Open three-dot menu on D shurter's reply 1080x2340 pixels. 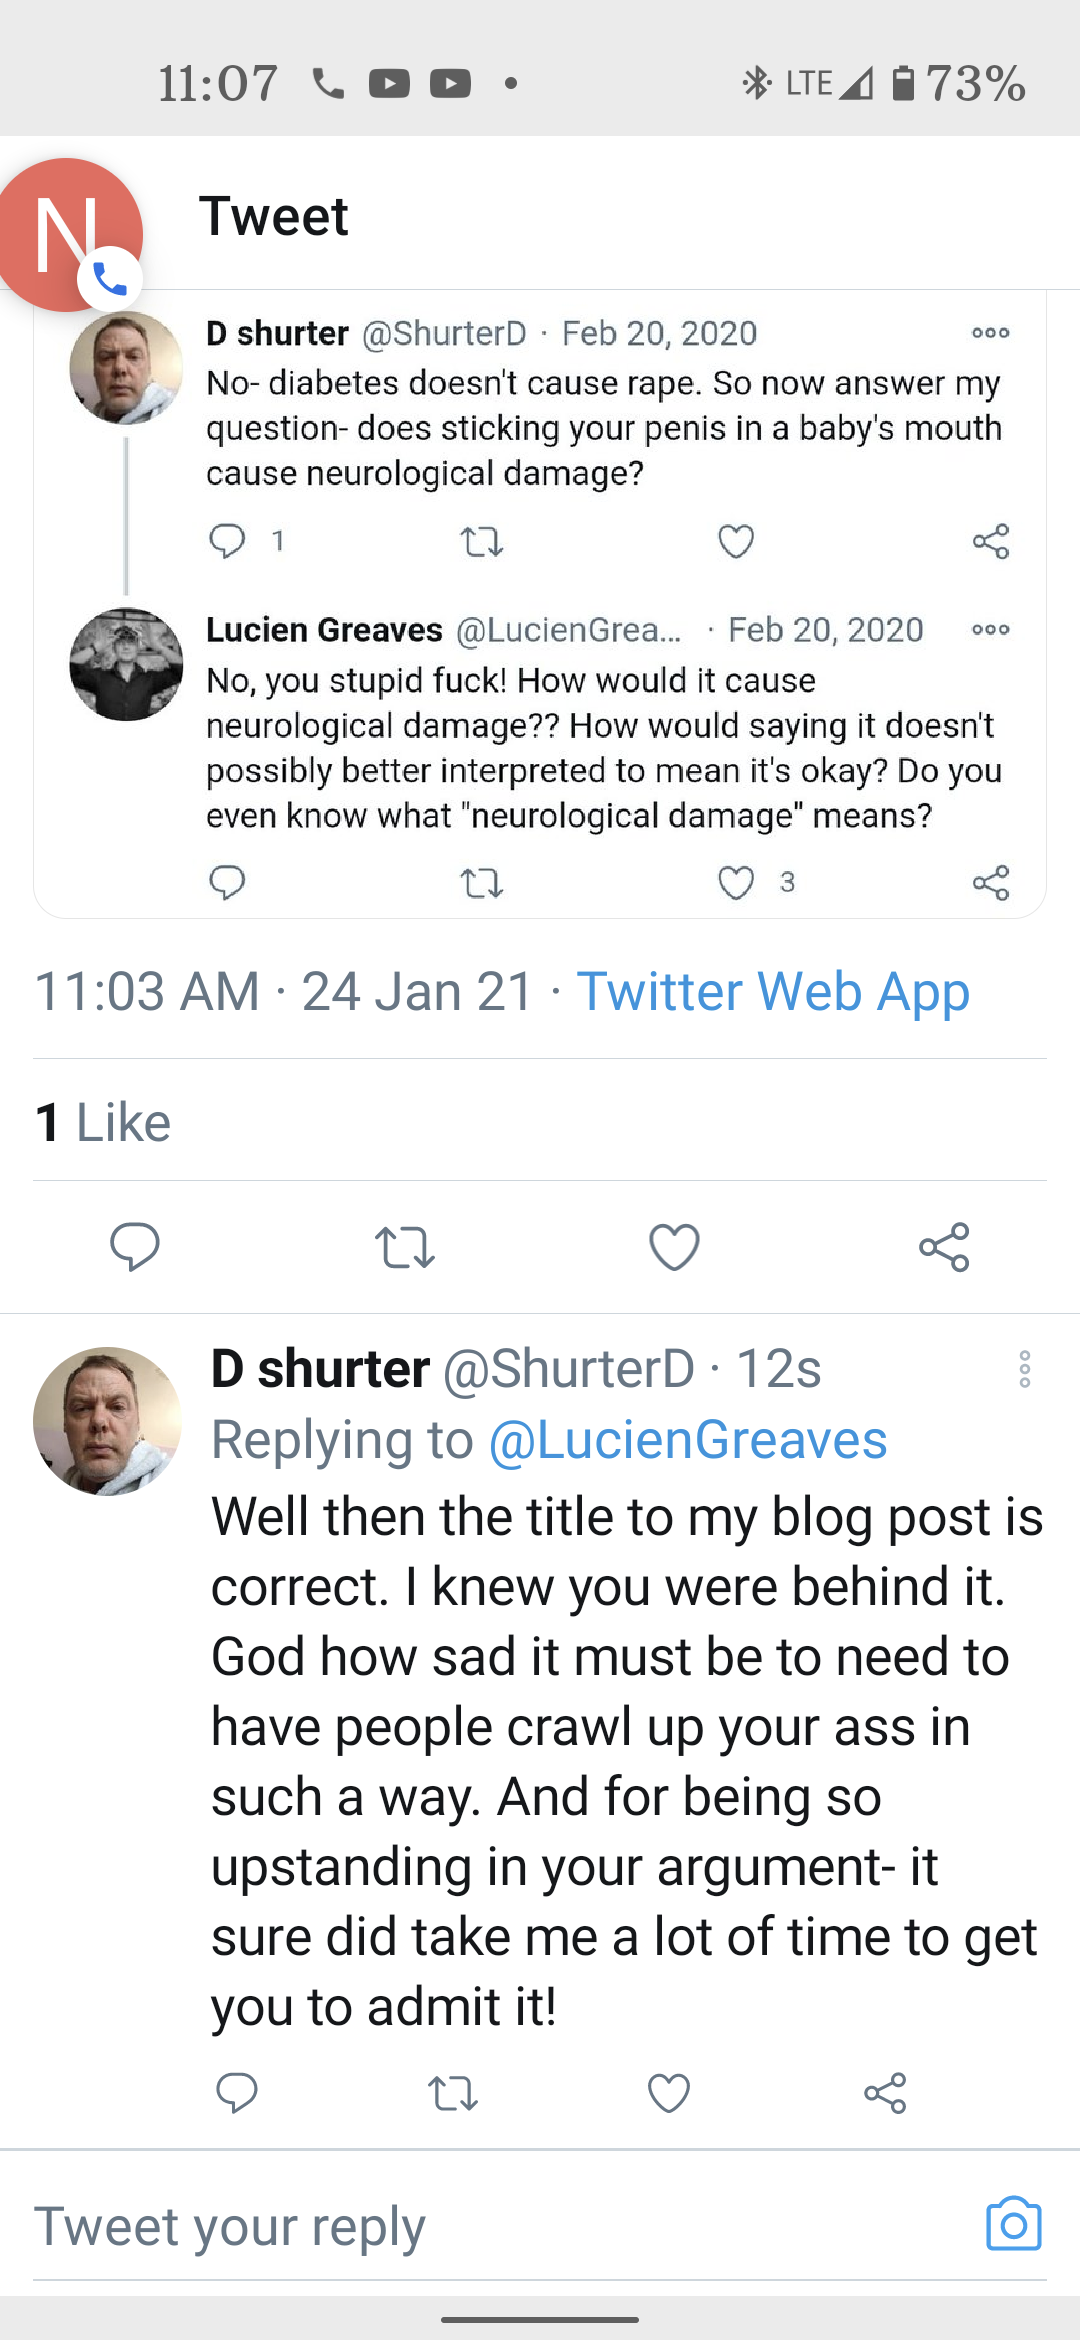point(1025,1369)
